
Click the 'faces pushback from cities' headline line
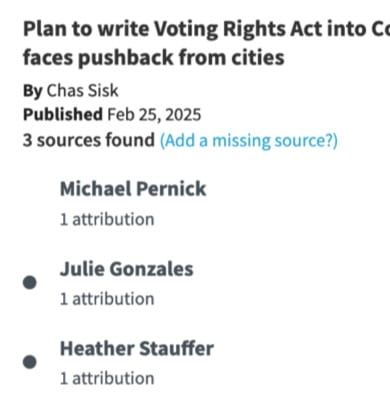coord(154,57)
